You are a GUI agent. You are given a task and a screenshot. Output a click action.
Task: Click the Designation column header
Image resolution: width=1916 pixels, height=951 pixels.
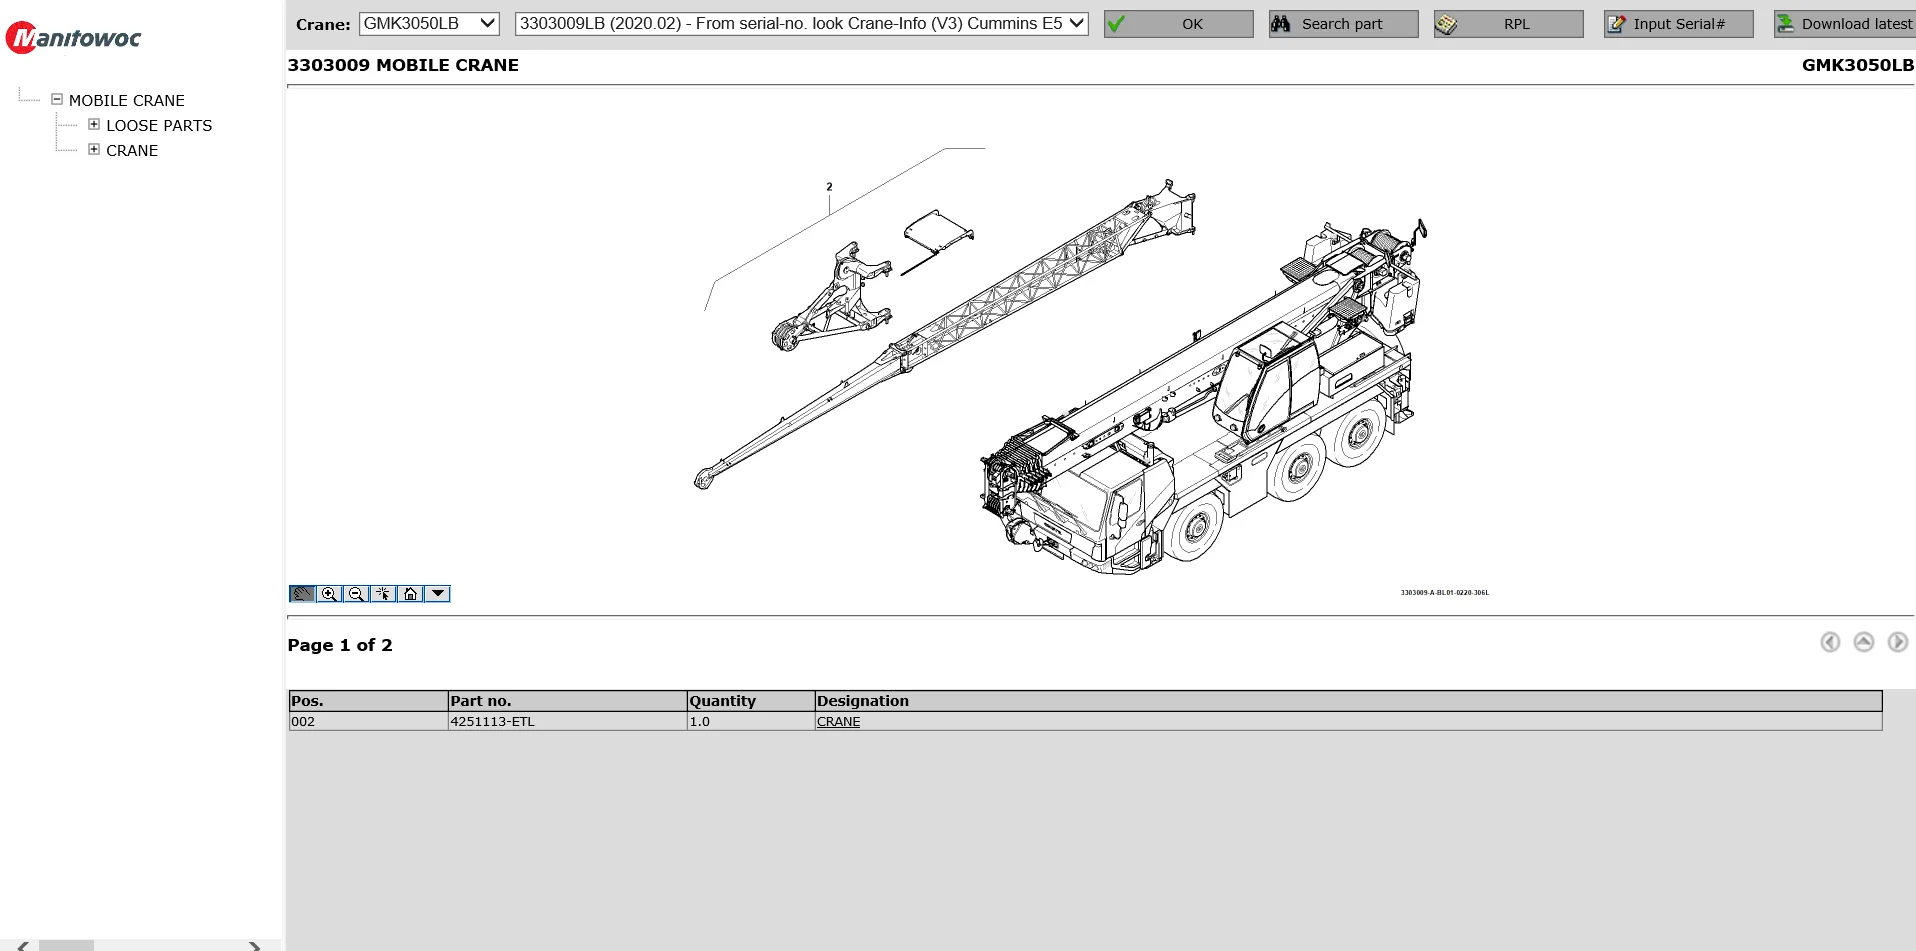tap(1348, 701)
